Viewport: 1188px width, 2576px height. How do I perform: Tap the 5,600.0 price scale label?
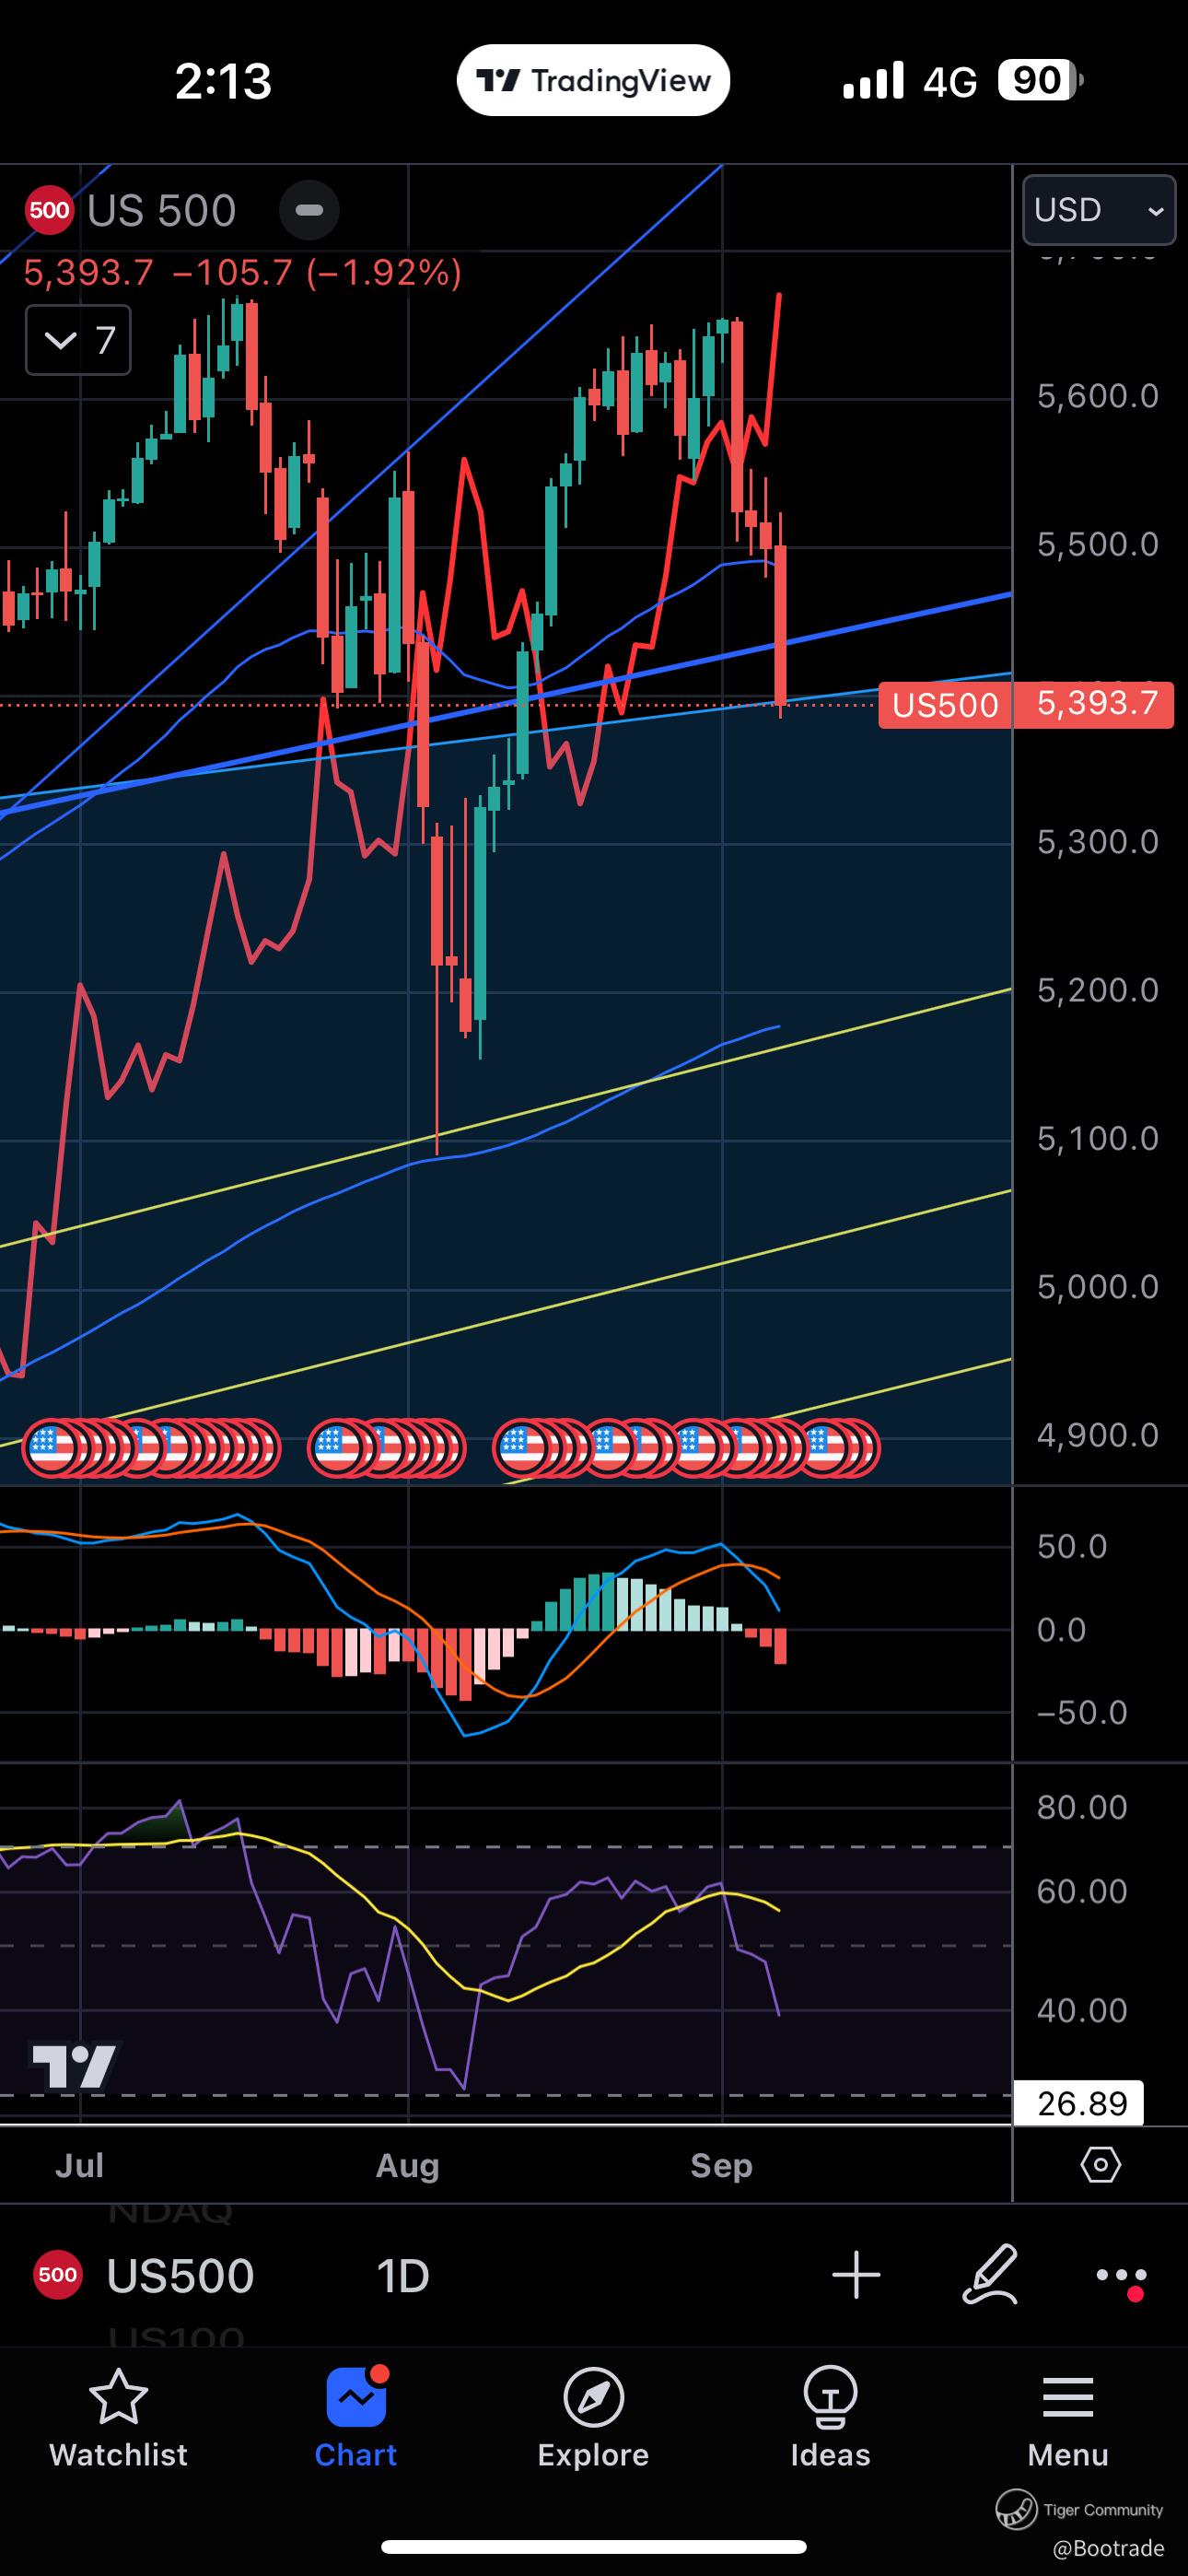click(1098, 396)
